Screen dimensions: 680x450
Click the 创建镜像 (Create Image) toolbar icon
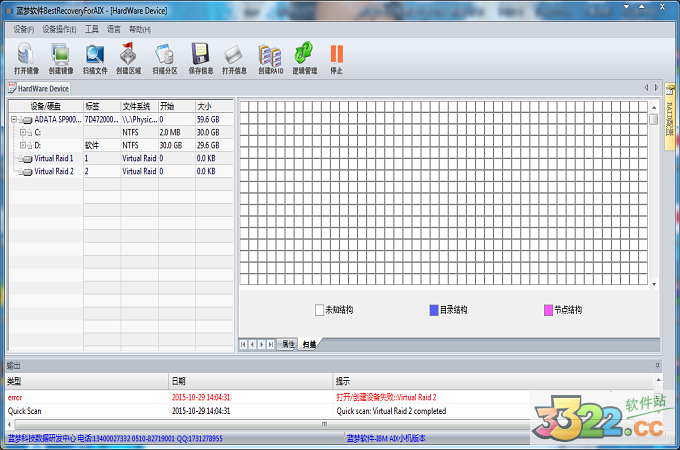click(60, 55)
